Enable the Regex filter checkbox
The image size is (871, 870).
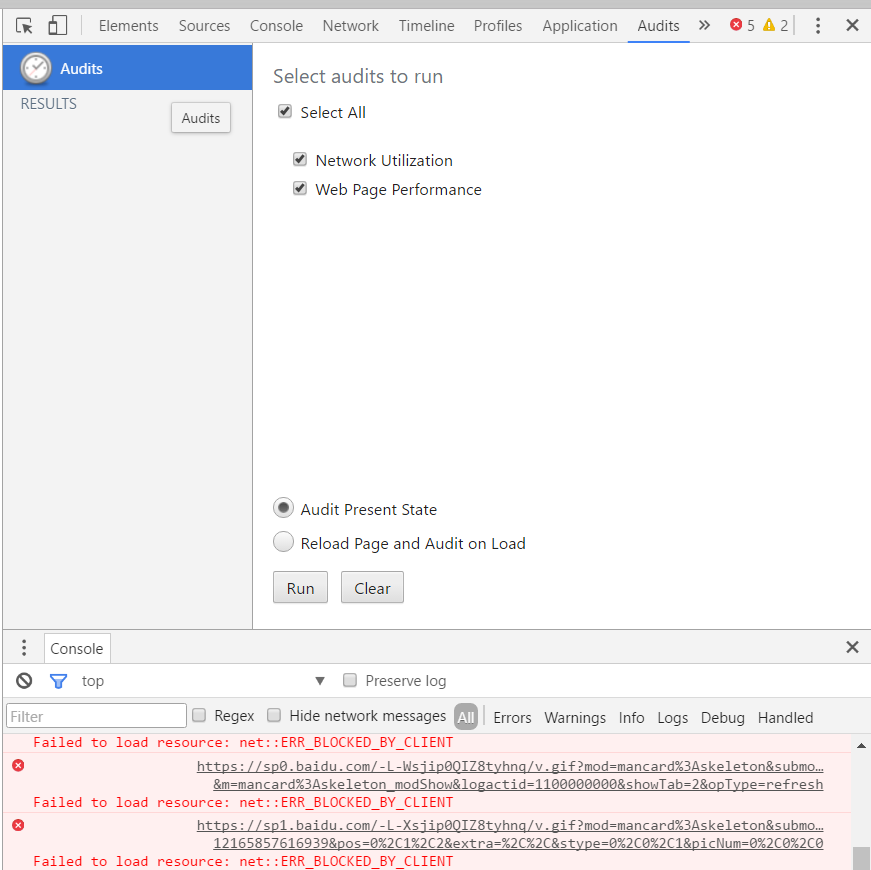click(x=199, y=715)
